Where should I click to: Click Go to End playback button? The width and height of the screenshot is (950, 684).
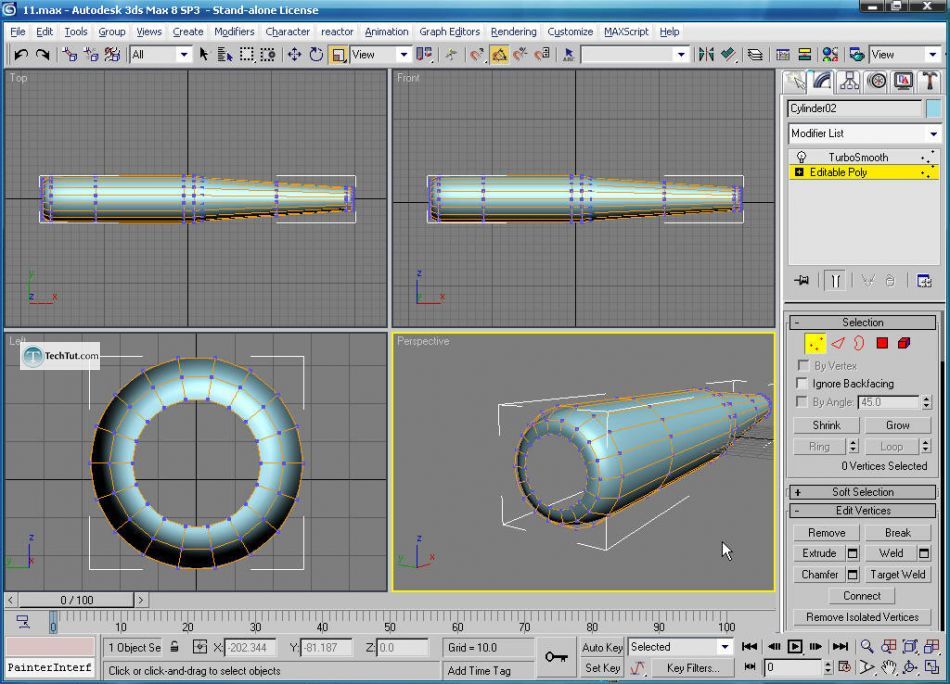[x=840, y=646]
